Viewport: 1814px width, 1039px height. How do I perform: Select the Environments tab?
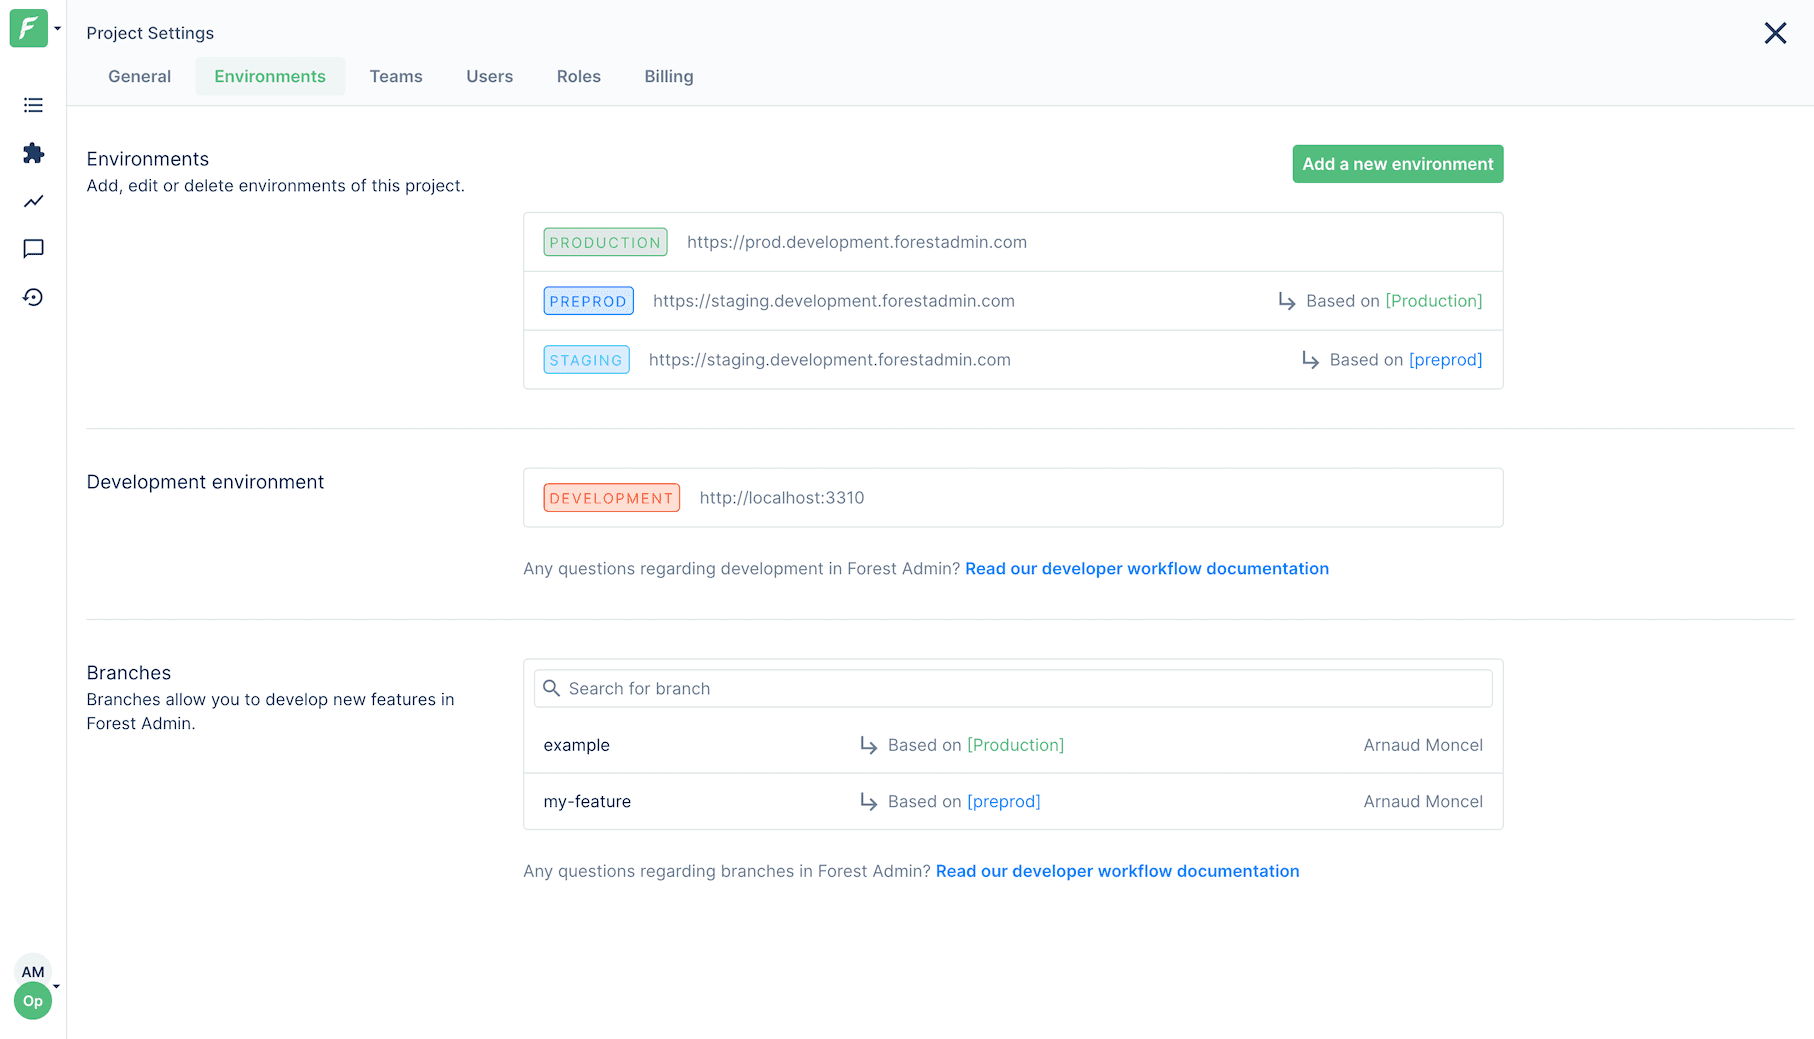point(270,76)
